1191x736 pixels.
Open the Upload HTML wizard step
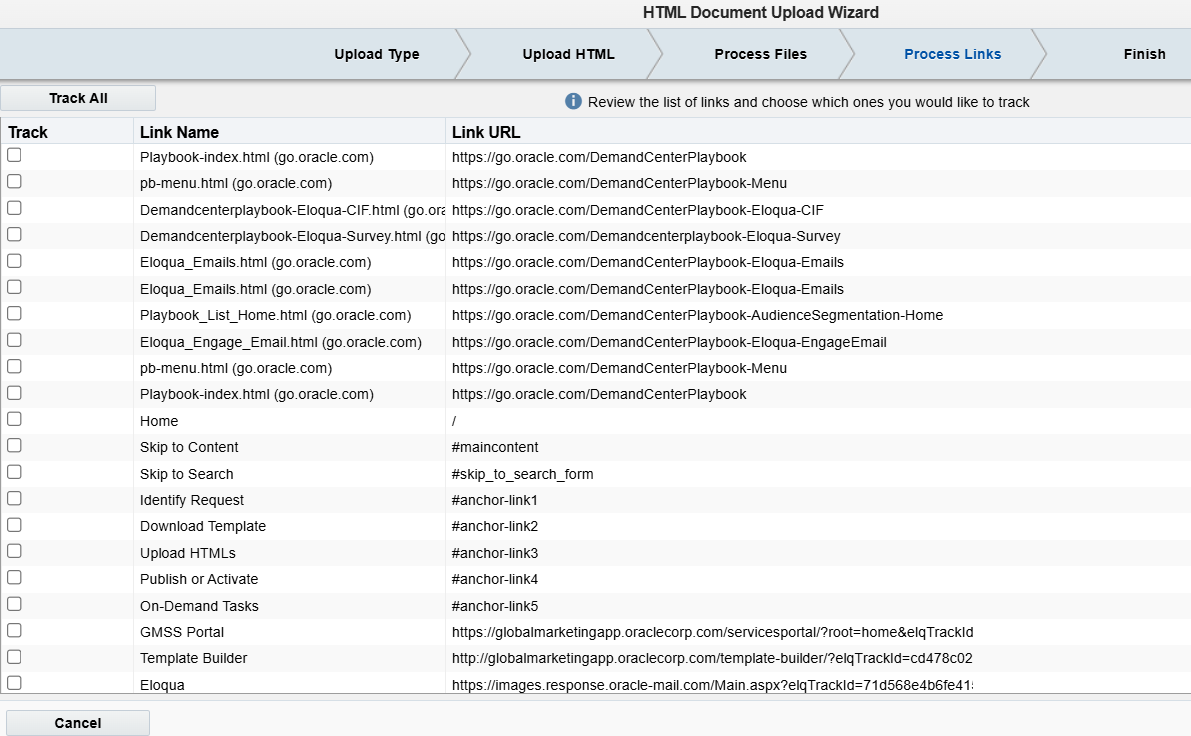pyautogui.click(x=568, y=54)
